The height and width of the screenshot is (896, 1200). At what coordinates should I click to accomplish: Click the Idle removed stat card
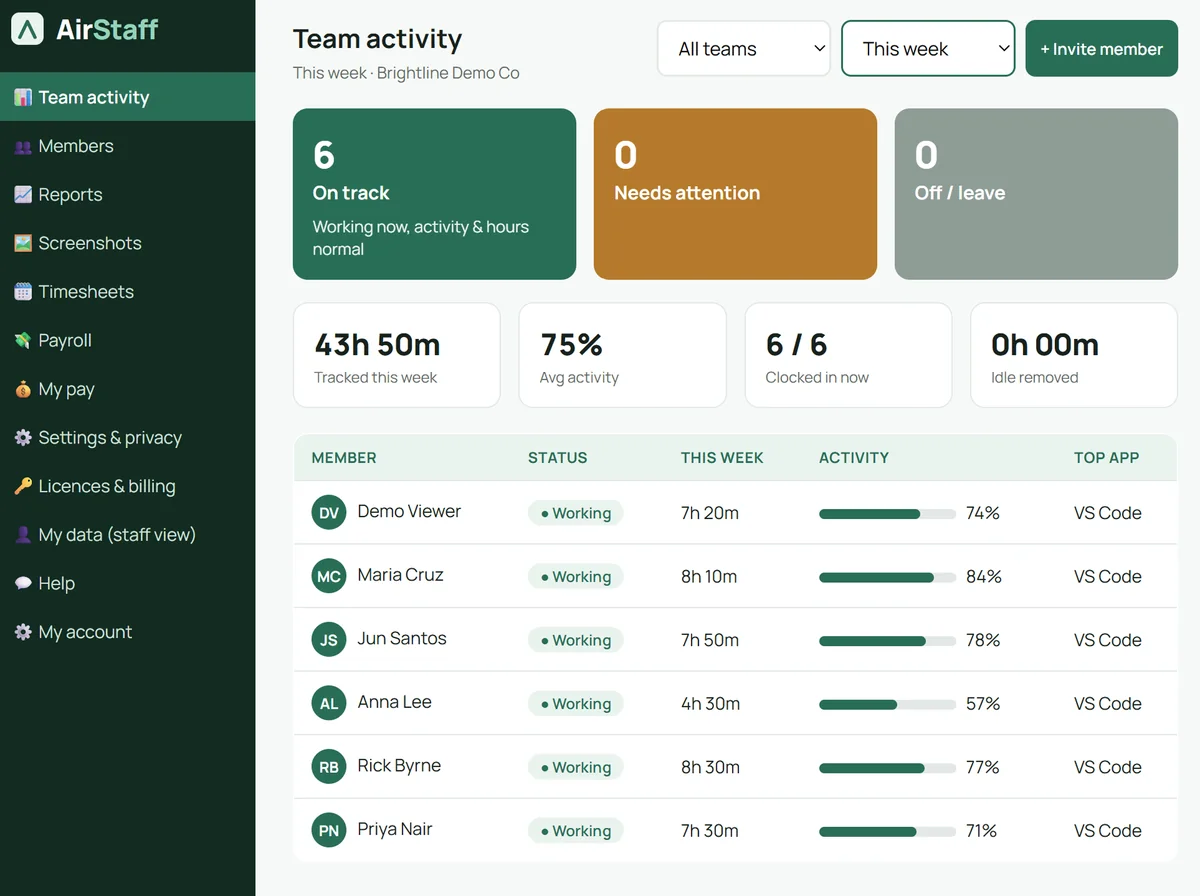tap(1074, 355)
